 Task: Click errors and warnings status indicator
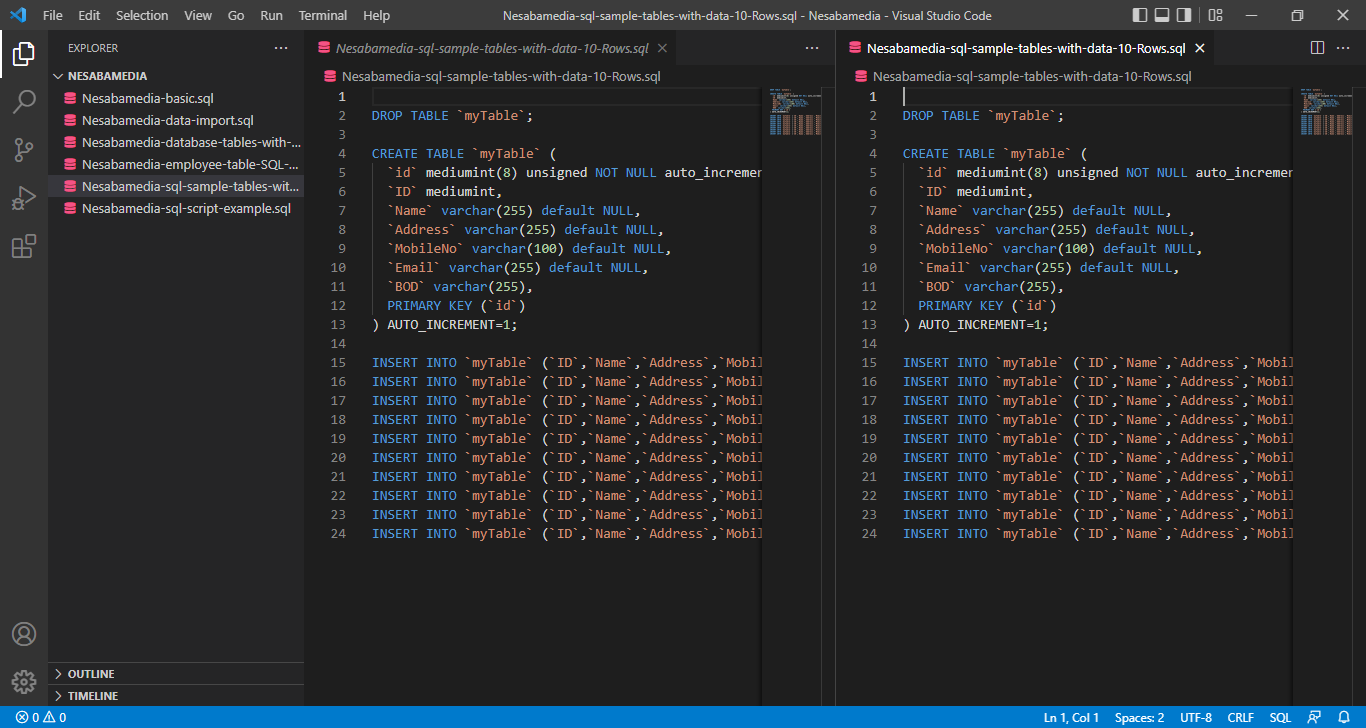point(41,718)
